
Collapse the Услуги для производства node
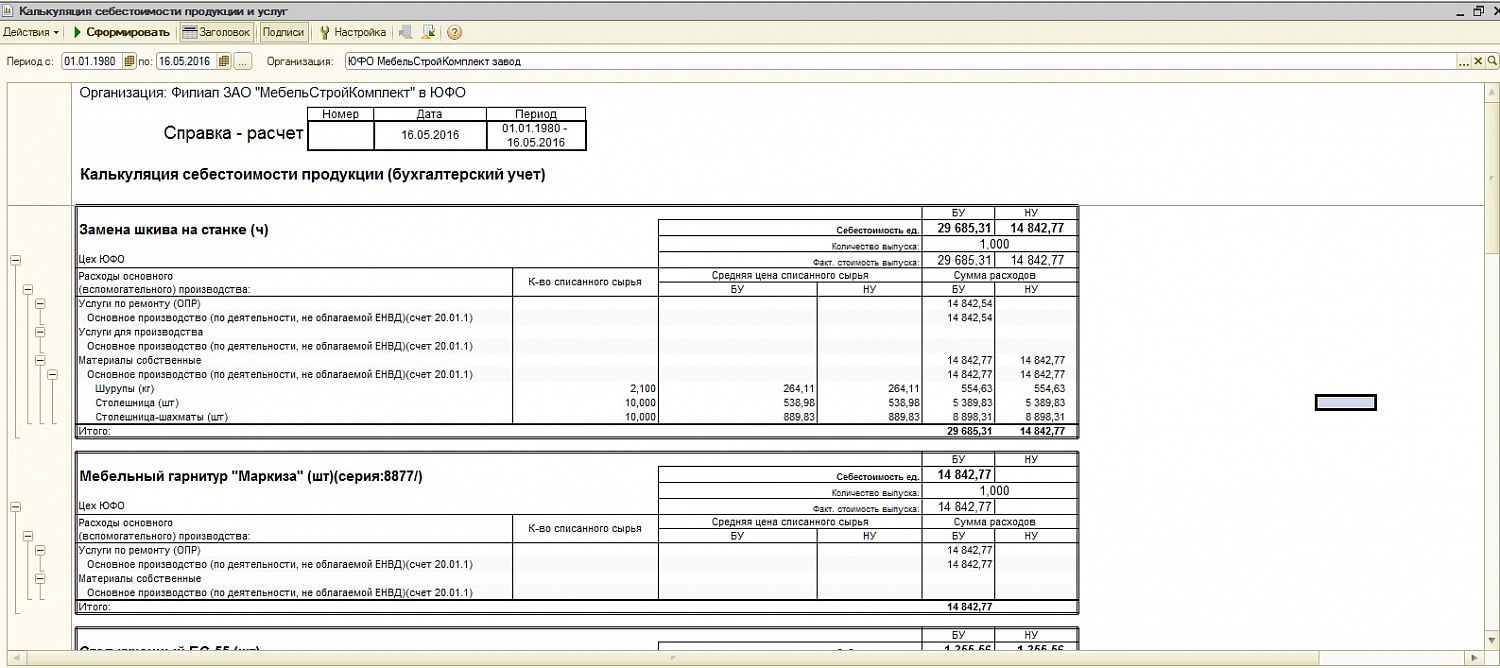(40, 331)
